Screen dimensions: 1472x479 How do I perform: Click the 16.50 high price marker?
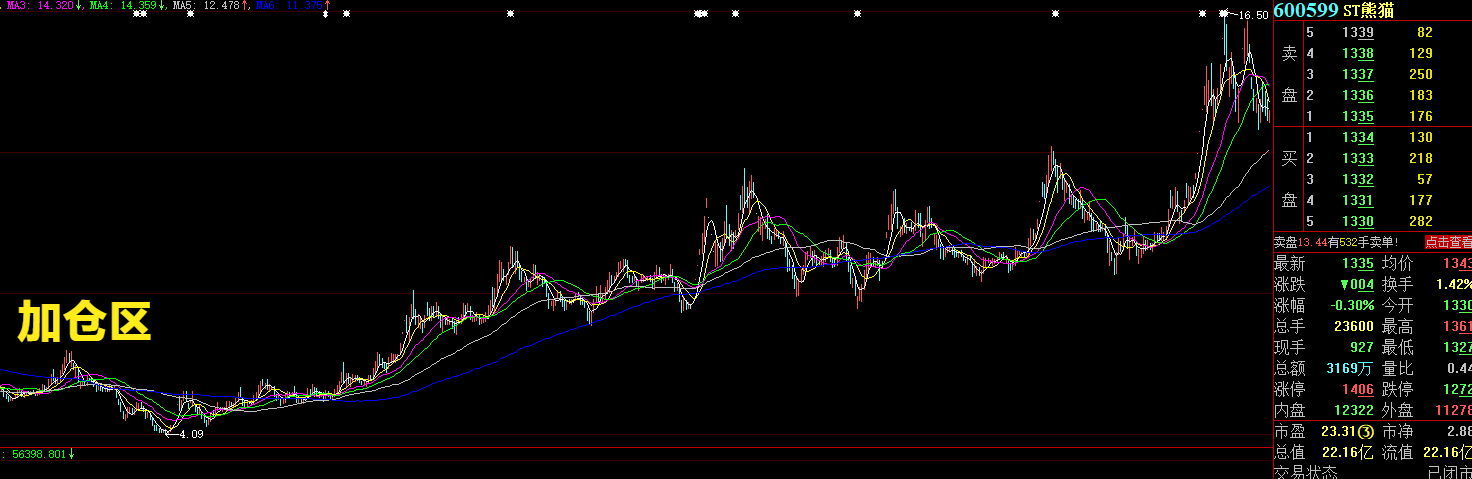point(1252,15)
